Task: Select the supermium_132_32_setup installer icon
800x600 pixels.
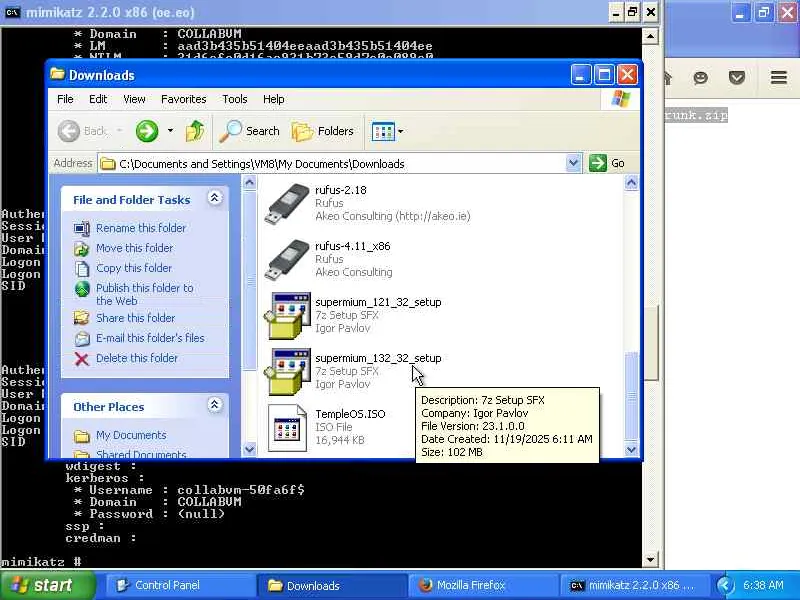Action: (287, 372)
